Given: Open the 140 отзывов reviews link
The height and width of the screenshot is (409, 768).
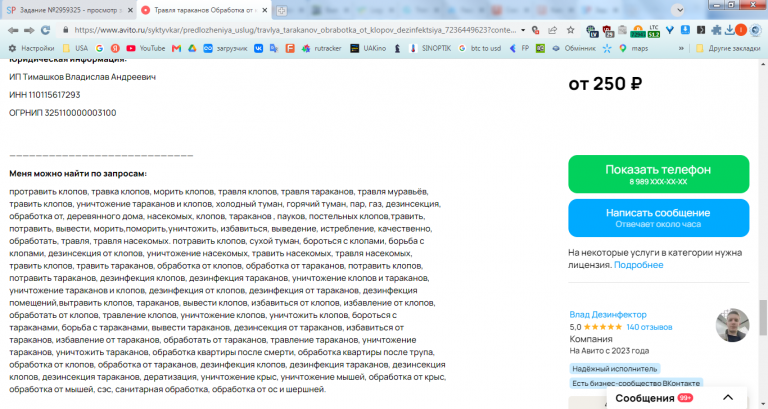Looking at the screenshot, I should [x=649, y=327].
